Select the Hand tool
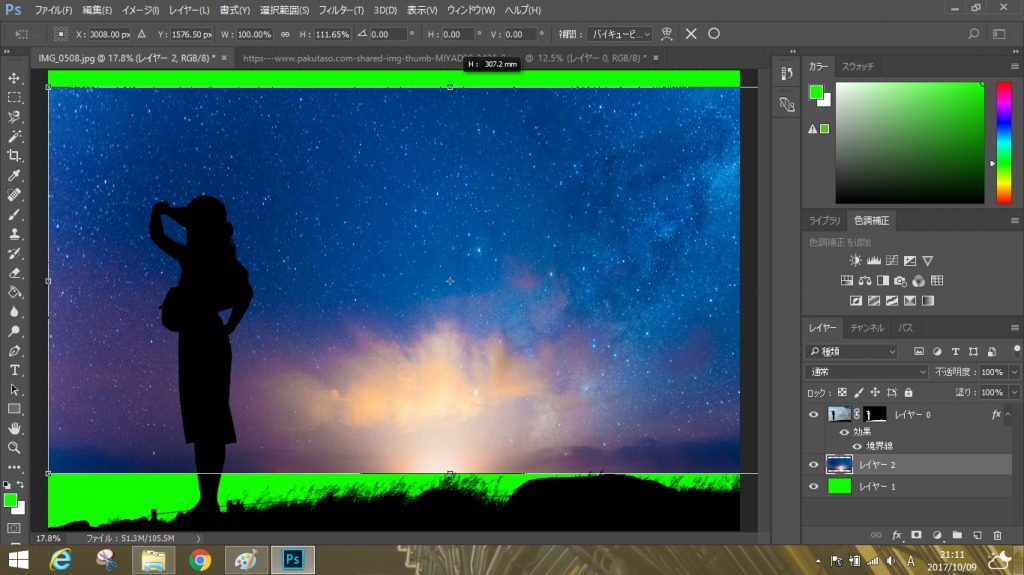Screen dimensions: 1024x575 point(14,428)
